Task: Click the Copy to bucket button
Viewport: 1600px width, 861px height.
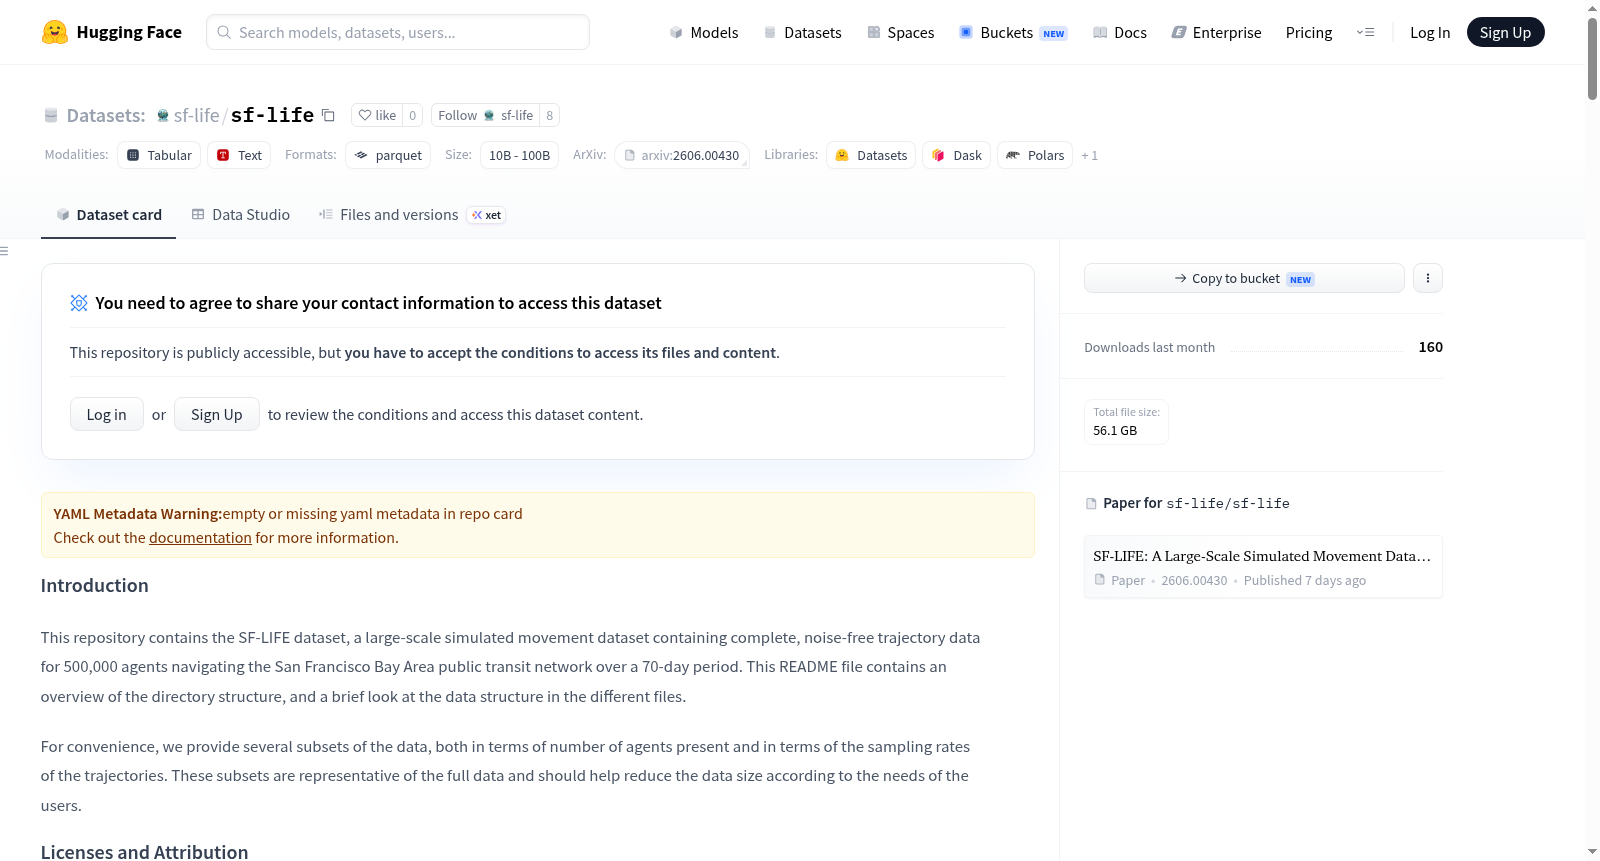Action: 1244,278
